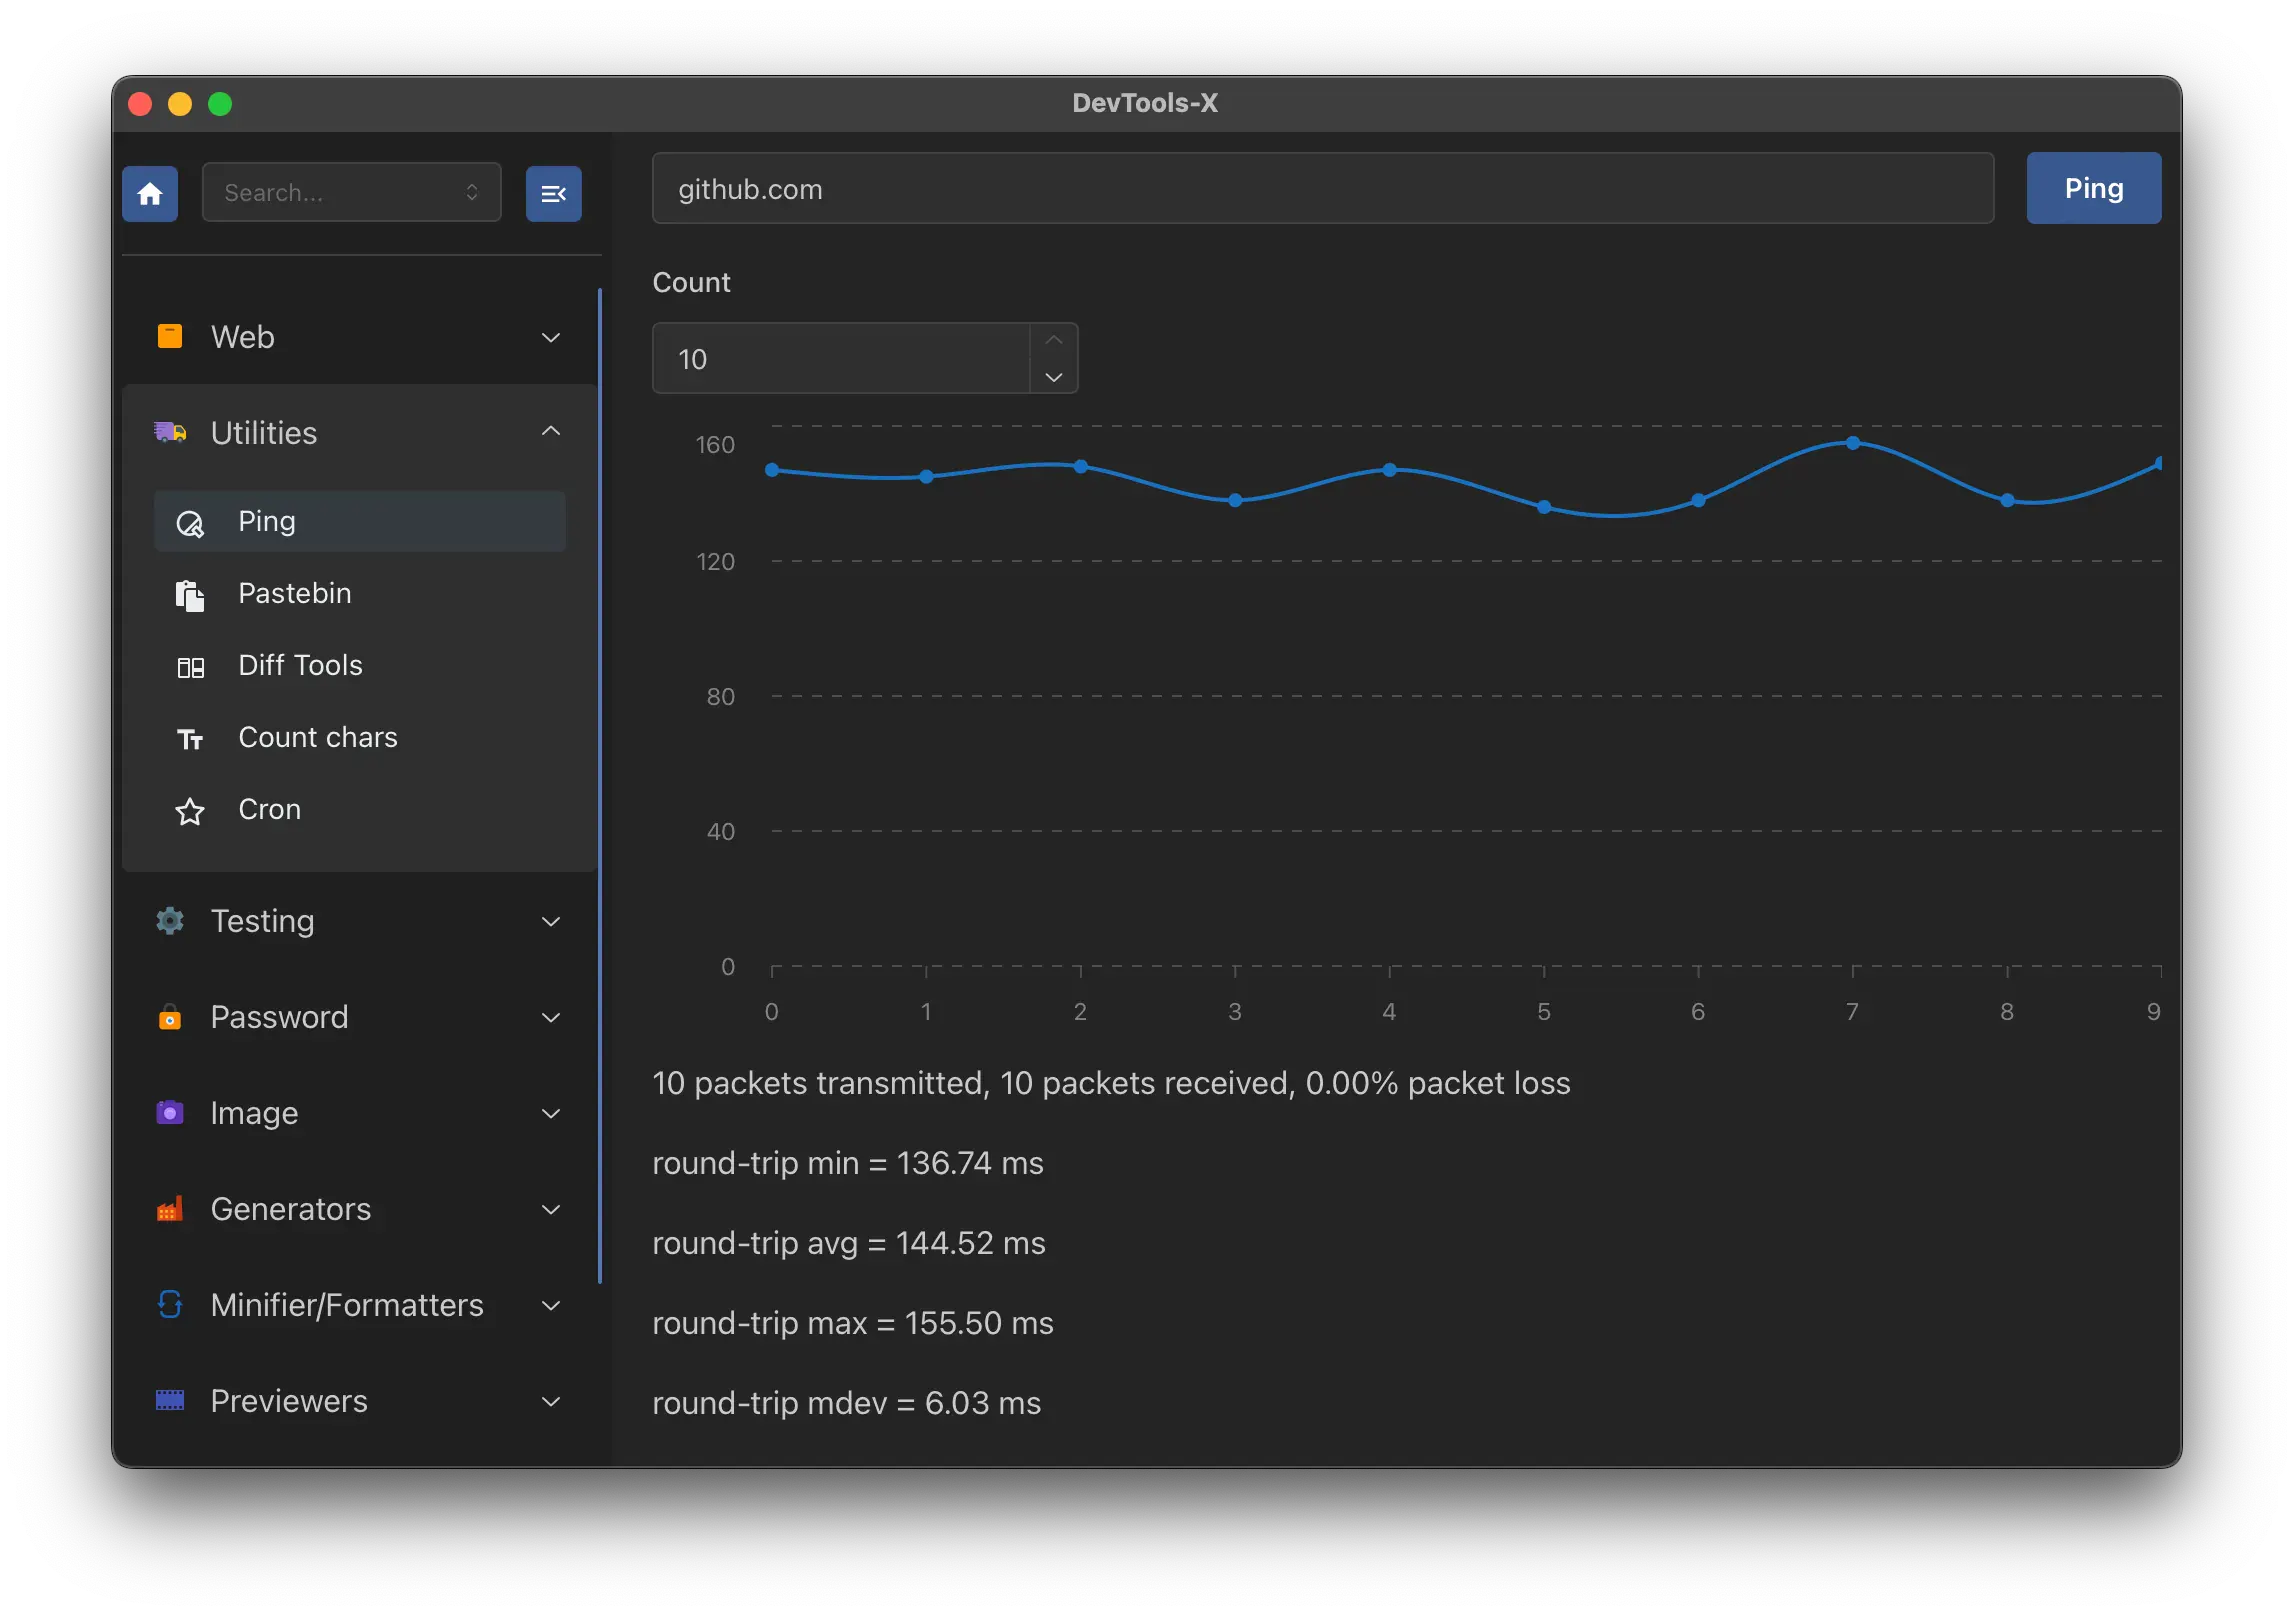Image resolution: width=2294 pixels, height=1616 pixels.
Task: Select the Ping radar icon
Action: point(190,523)
